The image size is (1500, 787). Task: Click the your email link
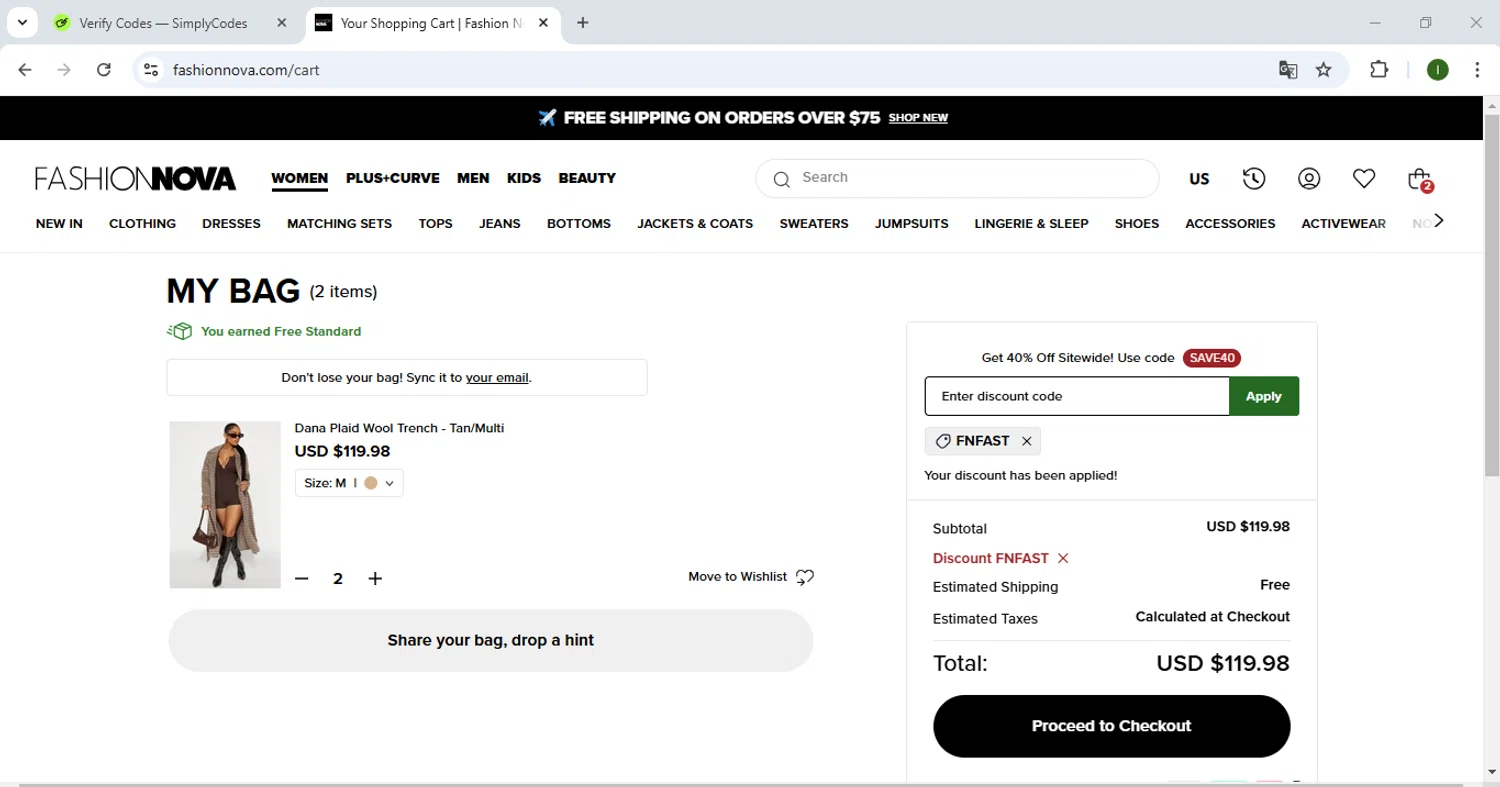tap(497, 378)
